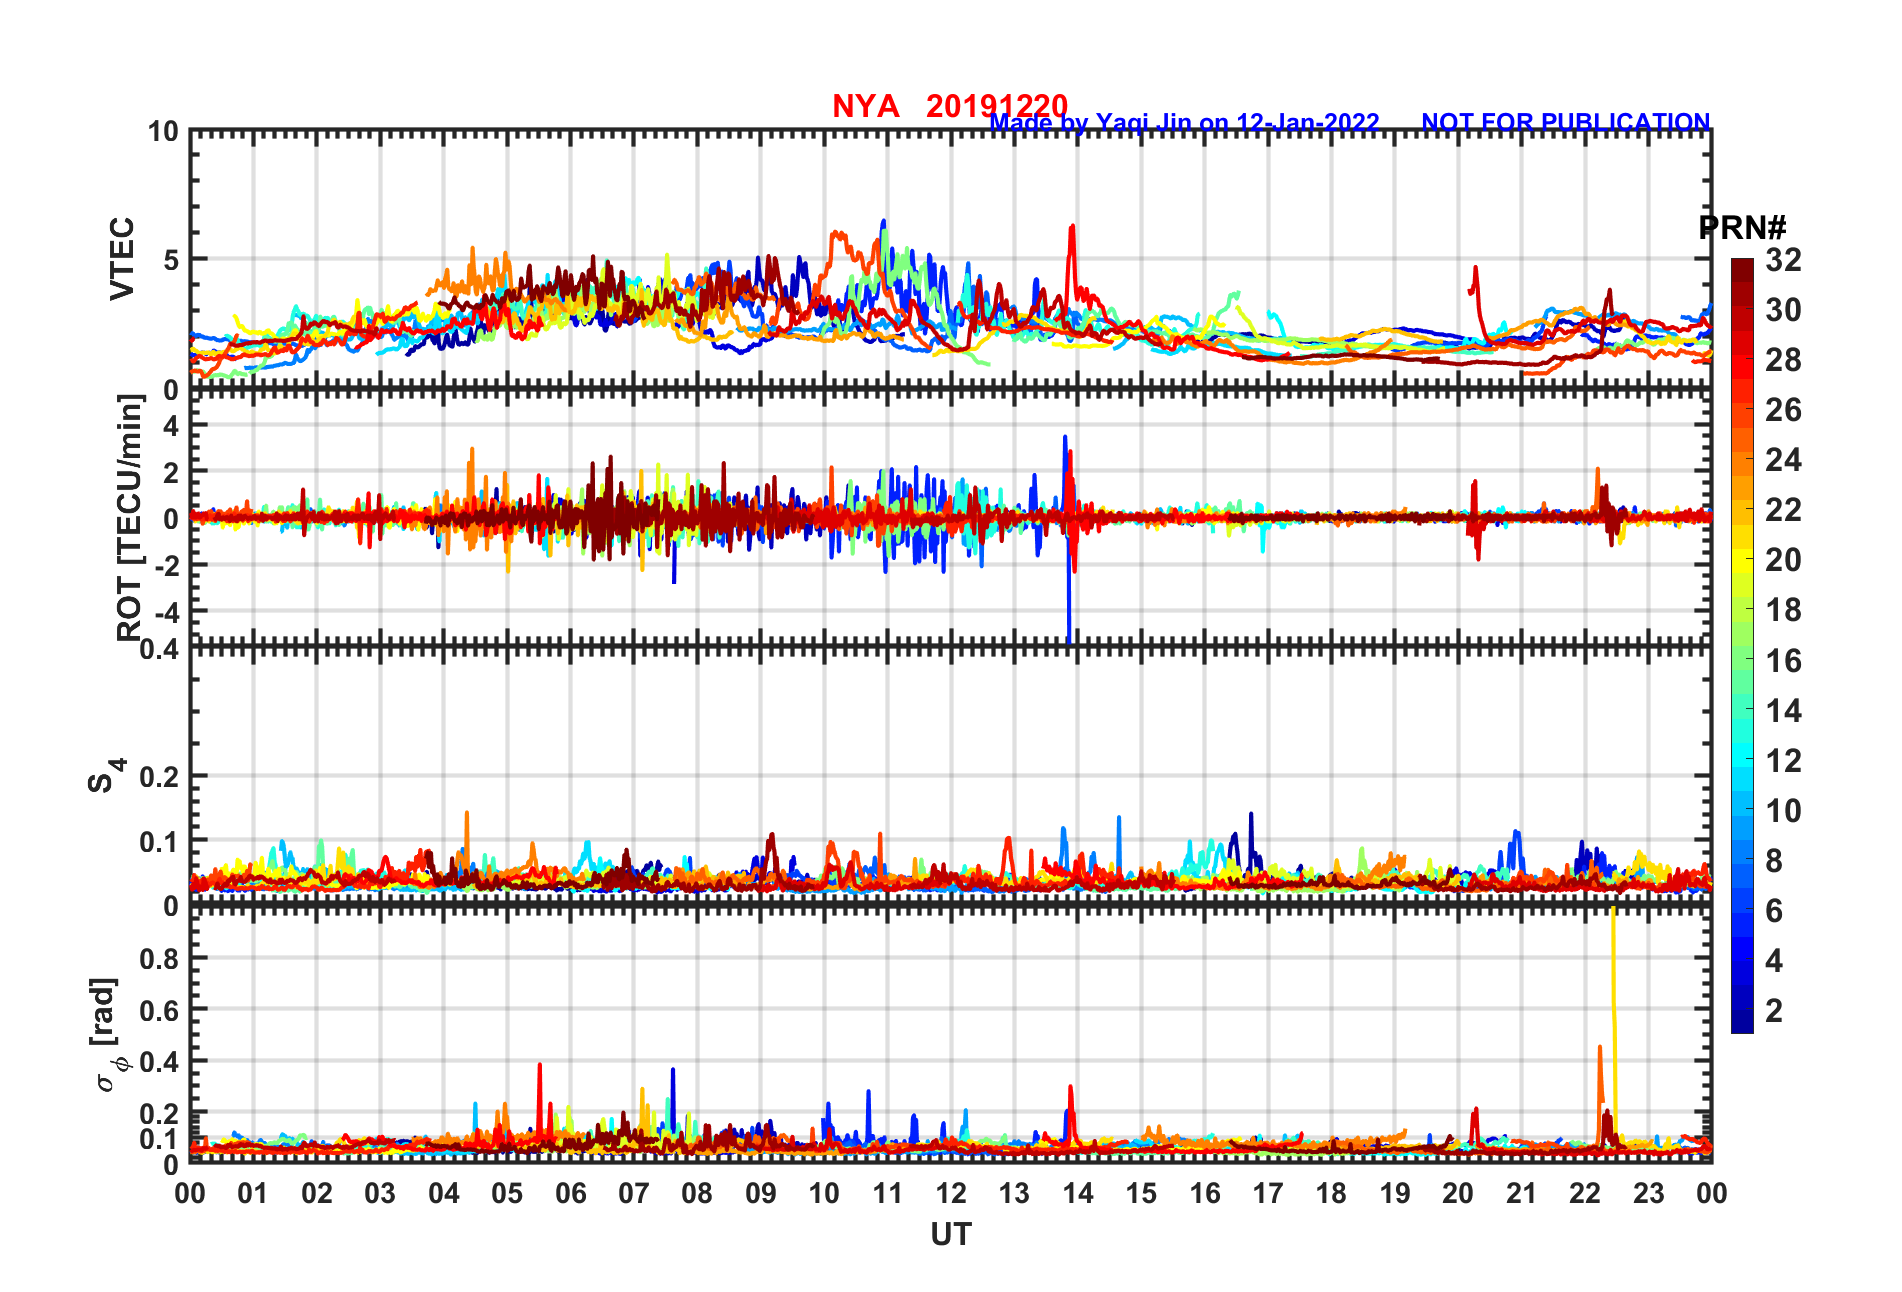Click the "12" UT tick label
1902x1292 pixels.
[951, 1193]
